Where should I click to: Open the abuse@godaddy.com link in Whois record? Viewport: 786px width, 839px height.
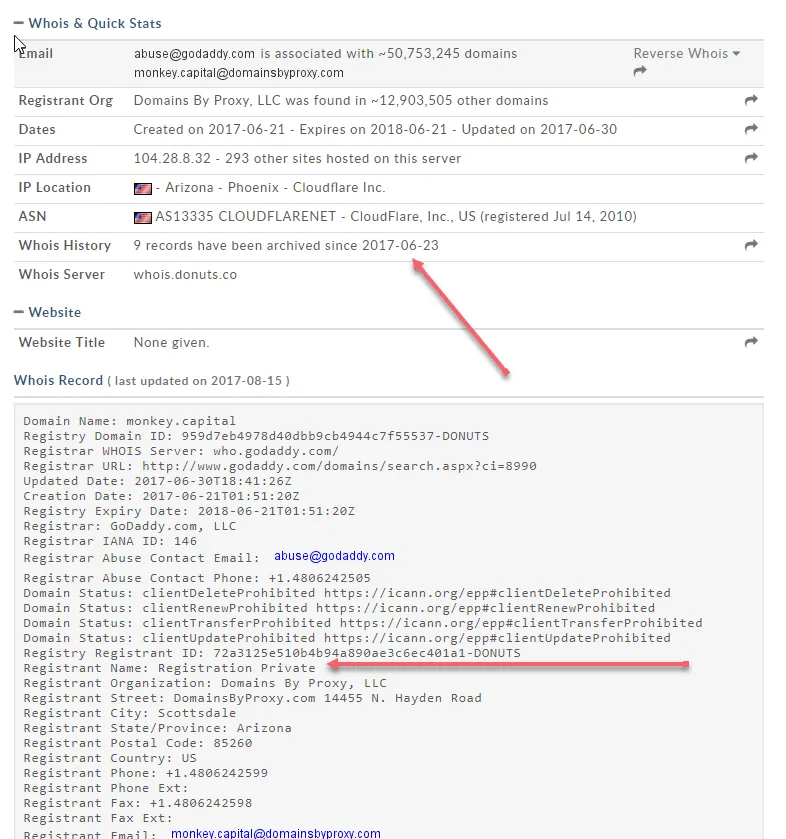pos(334,556)
